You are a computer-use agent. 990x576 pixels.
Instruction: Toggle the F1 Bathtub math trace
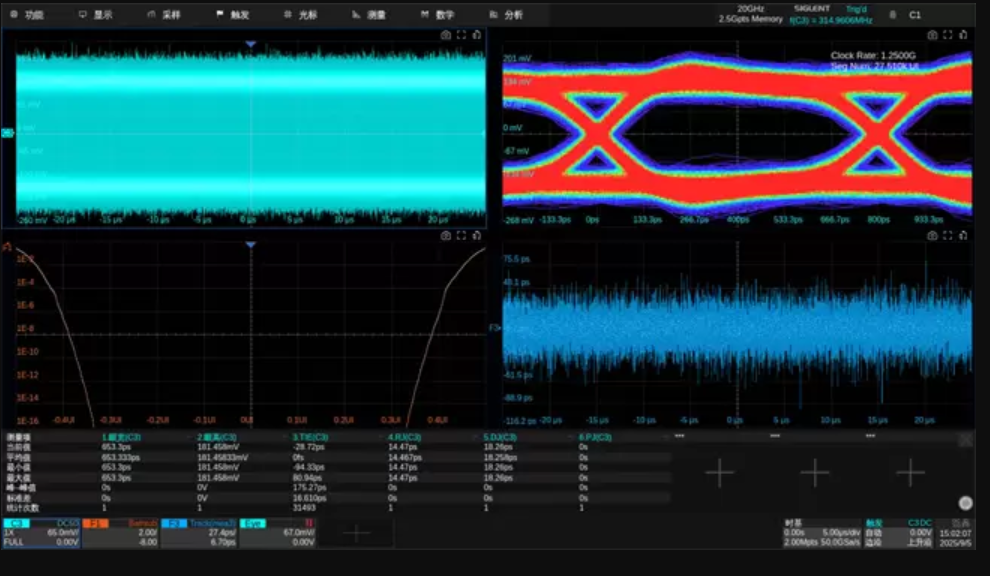pos(121,532)
